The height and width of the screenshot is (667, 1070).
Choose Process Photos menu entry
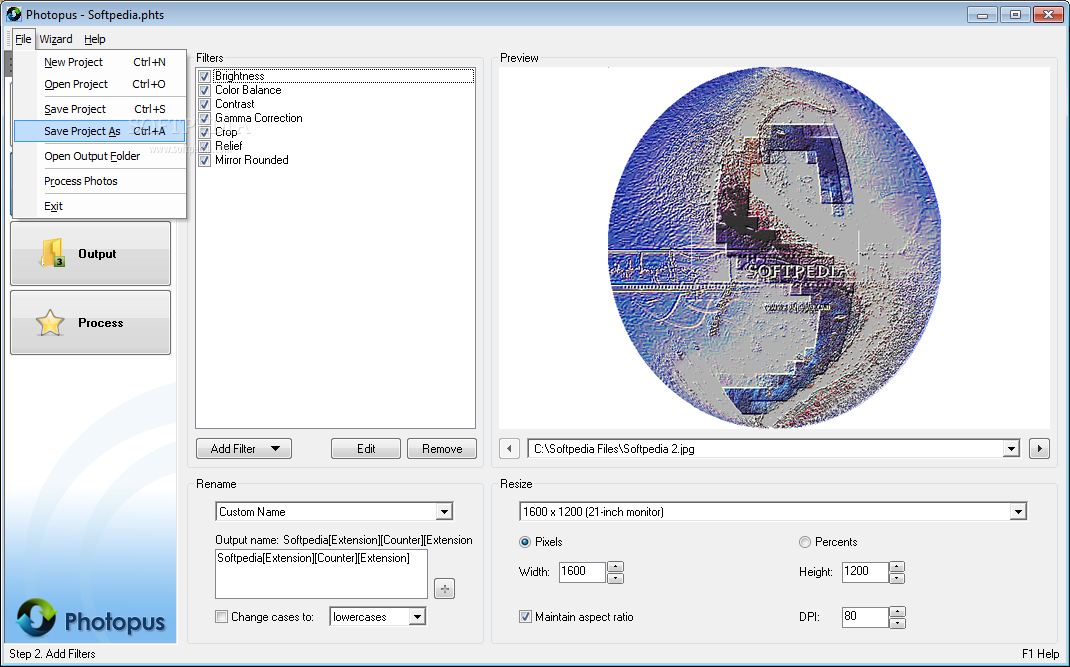pyautogui.click(x=100, y=182)
